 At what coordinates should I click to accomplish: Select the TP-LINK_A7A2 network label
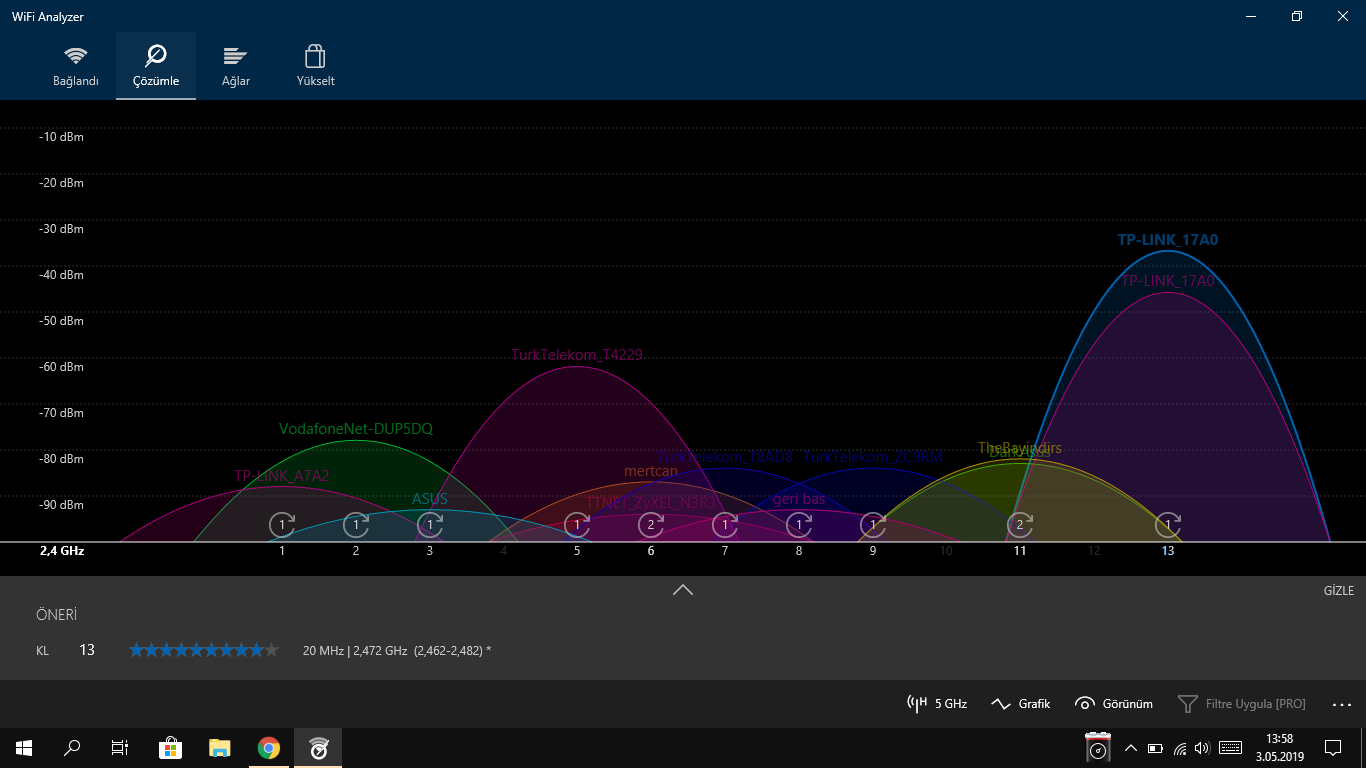pos(282,476)
